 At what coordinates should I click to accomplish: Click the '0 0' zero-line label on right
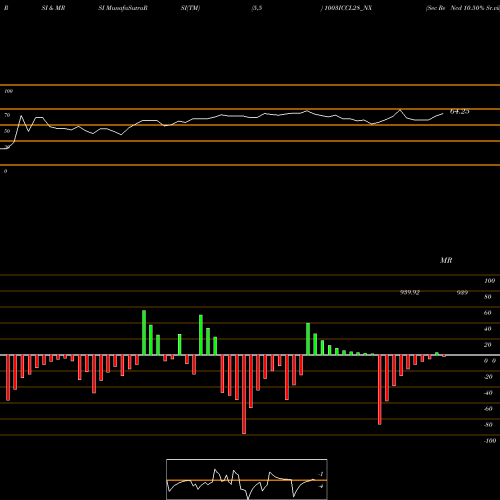pos(490,361)
